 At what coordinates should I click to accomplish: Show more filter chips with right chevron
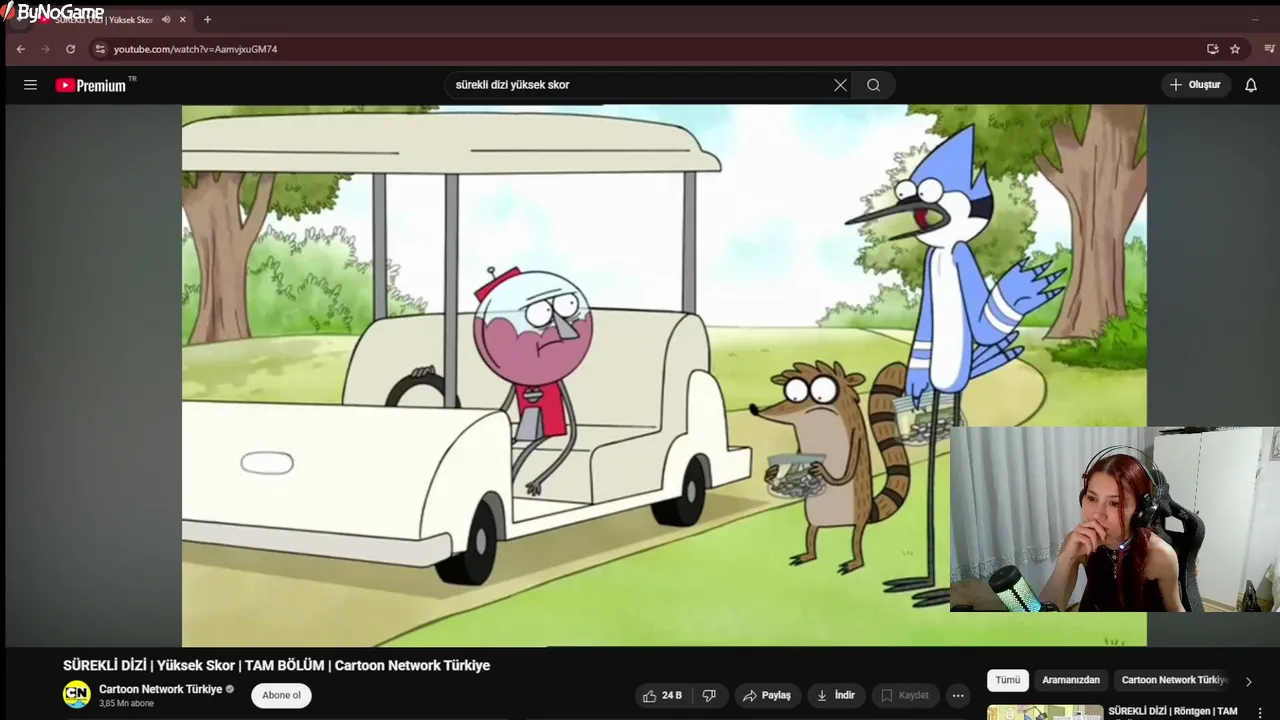pyautogui.click(x=1248, y=681)
